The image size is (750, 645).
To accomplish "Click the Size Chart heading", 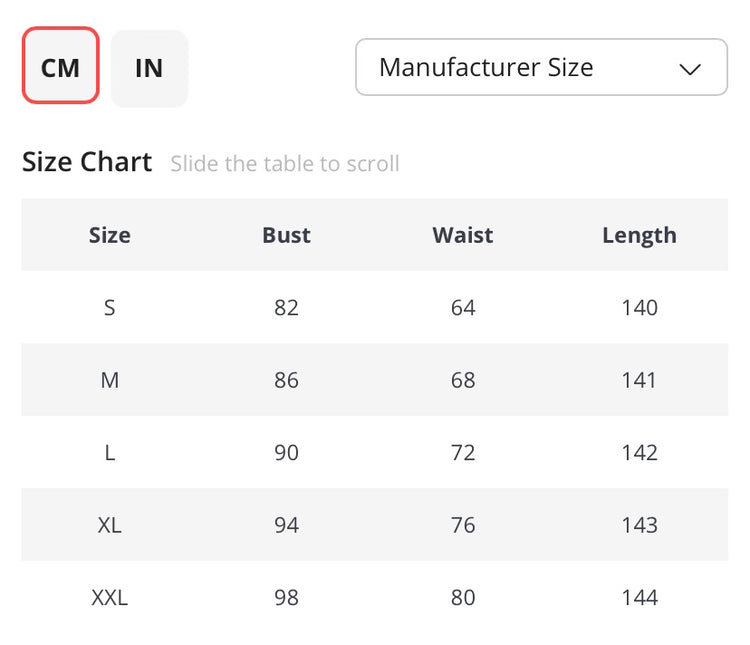I will point(87,162).
